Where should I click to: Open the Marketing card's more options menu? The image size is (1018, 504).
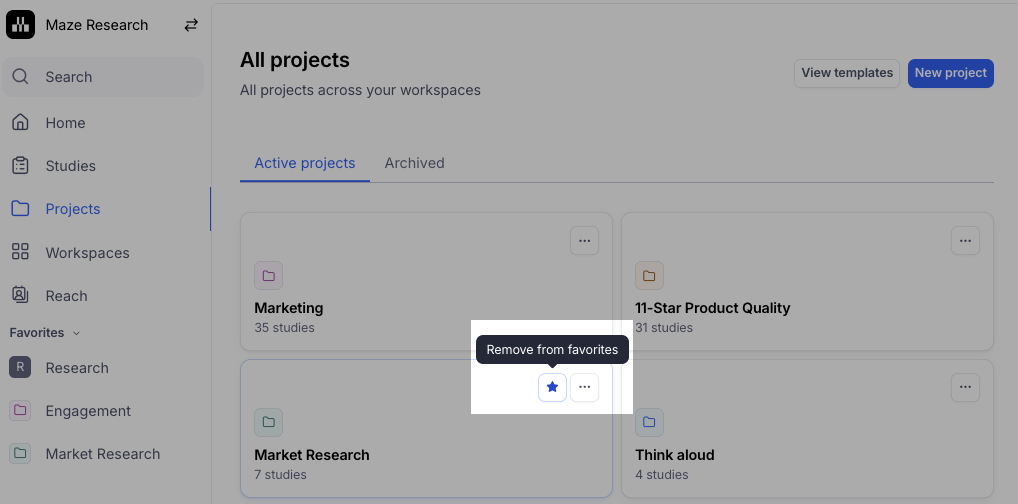pos(584,241)
